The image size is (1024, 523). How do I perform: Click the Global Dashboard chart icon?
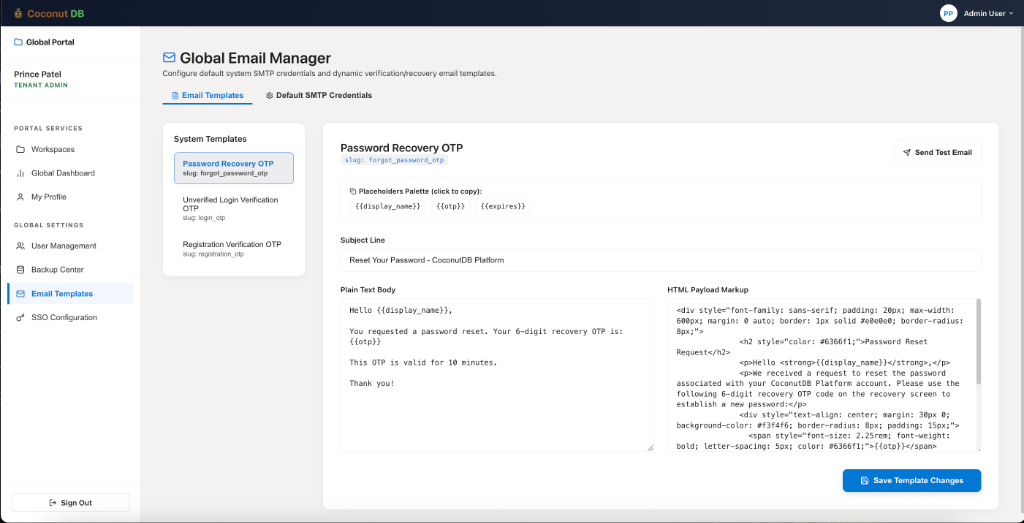coord(20,173)
